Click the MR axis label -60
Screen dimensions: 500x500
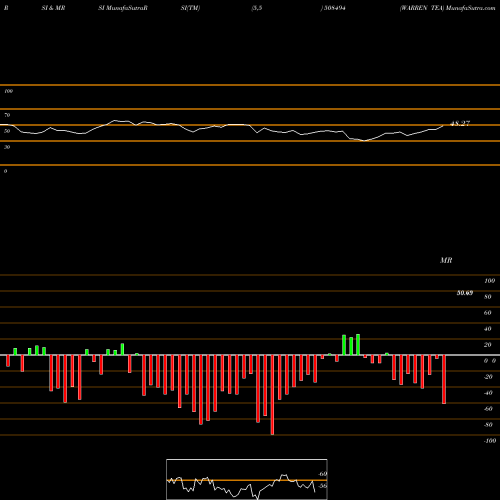click(x=488, y=409)
